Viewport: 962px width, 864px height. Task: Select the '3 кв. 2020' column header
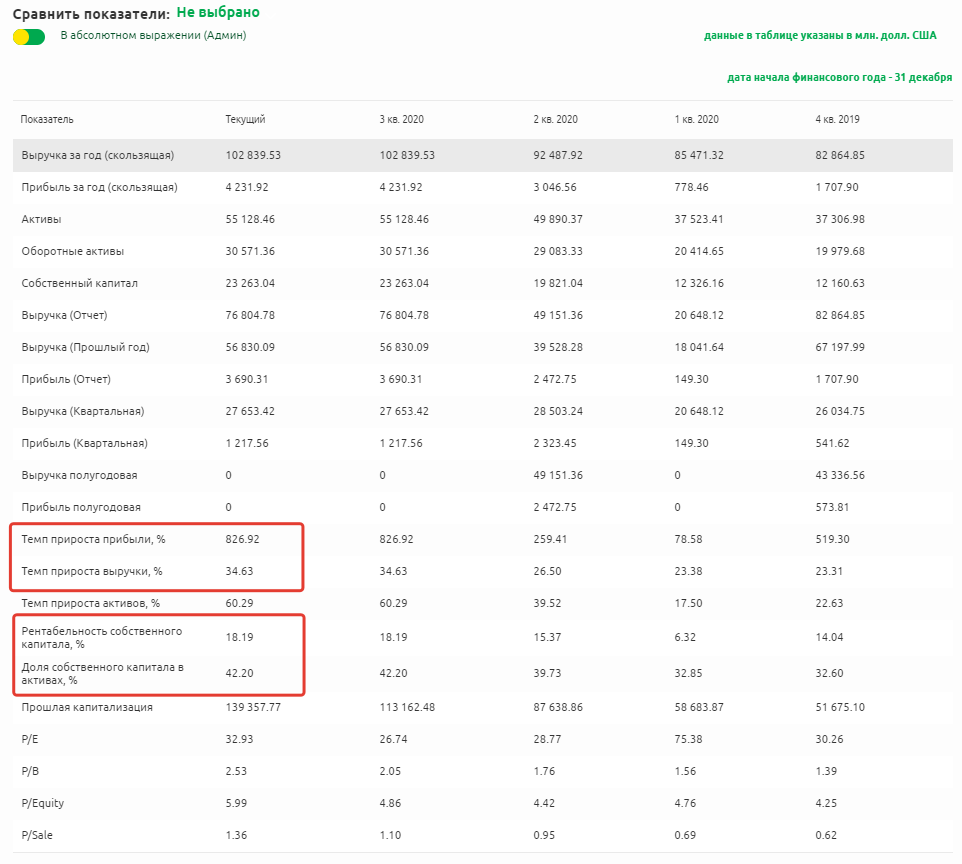click(401, 119)
